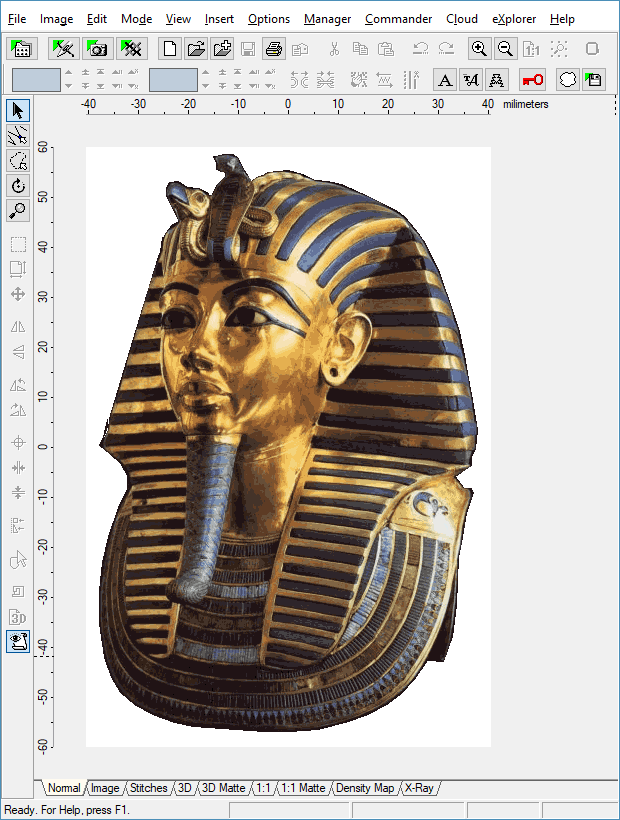Click the red key icon

(x=533, y=80)
